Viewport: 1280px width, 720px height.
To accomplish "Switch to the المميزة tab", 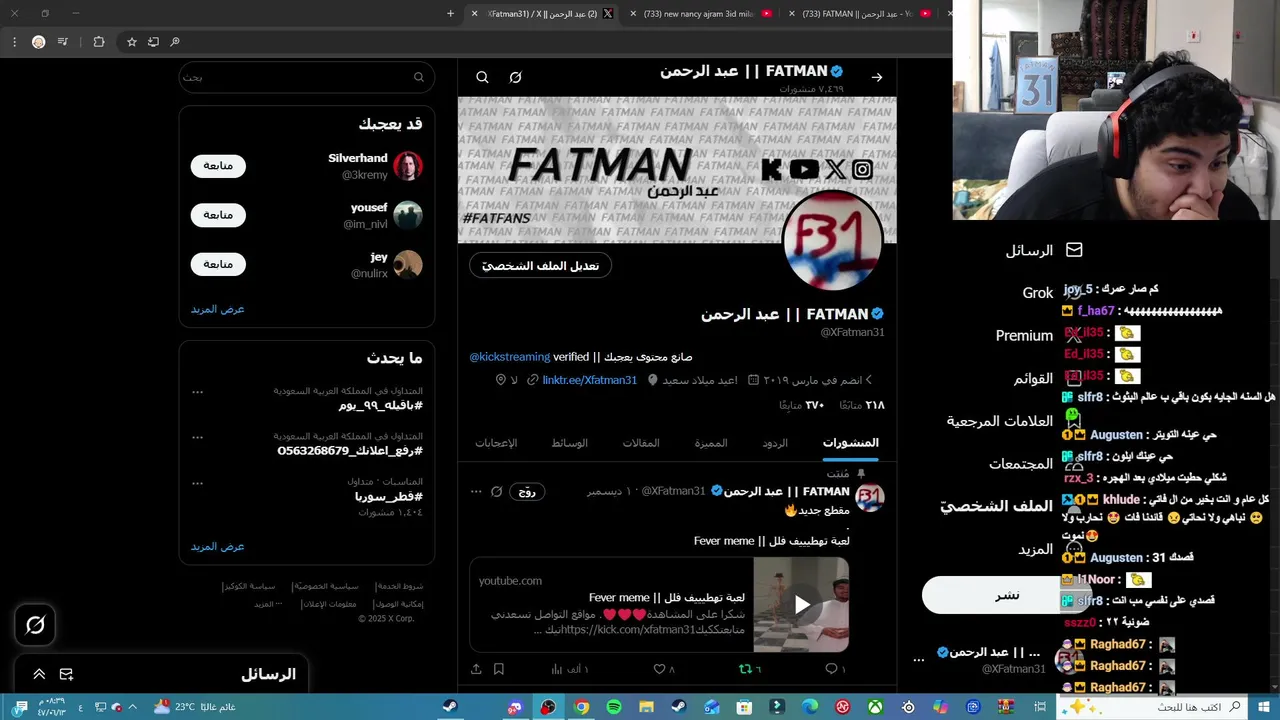I will 711,443.
